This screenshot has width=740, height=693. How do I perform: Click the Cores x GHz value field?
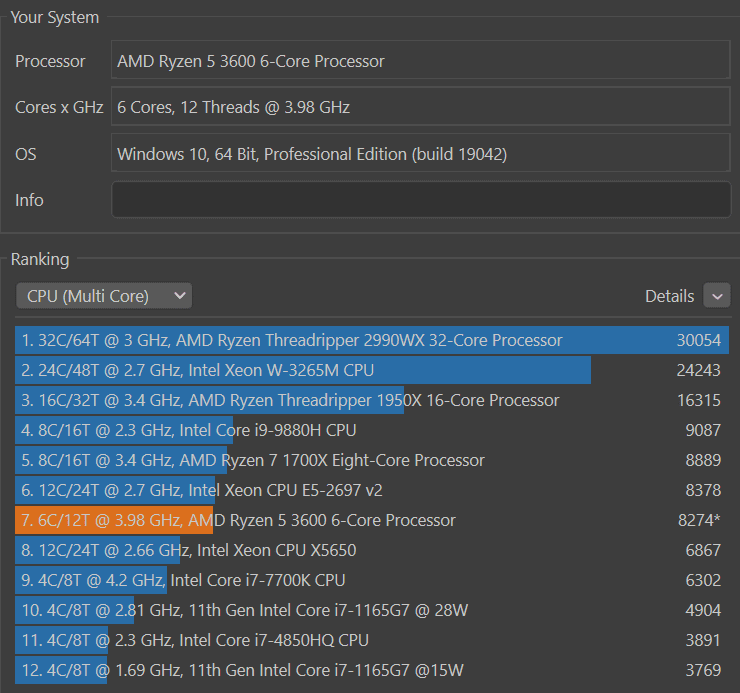(421, 106)
